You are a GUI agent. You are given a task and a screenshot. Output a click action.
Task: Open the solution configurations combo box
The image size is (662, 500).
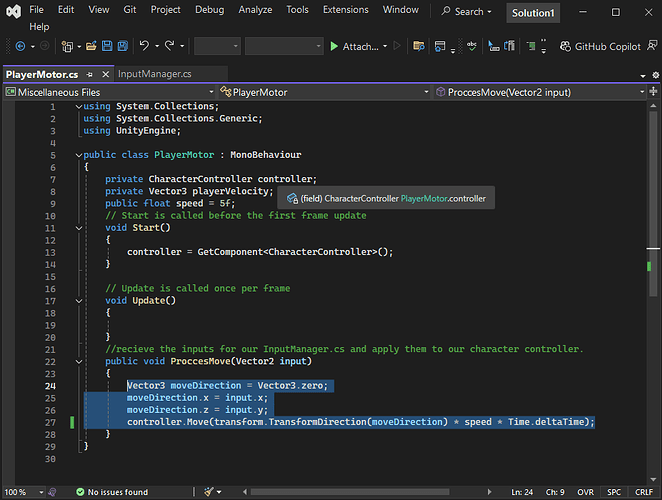pos(217,46)
